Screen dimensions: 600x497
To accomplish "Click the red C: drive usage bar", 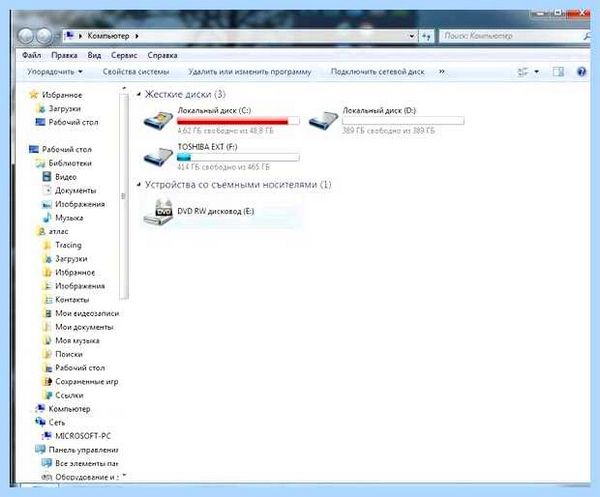I will [x=238, y=121].
